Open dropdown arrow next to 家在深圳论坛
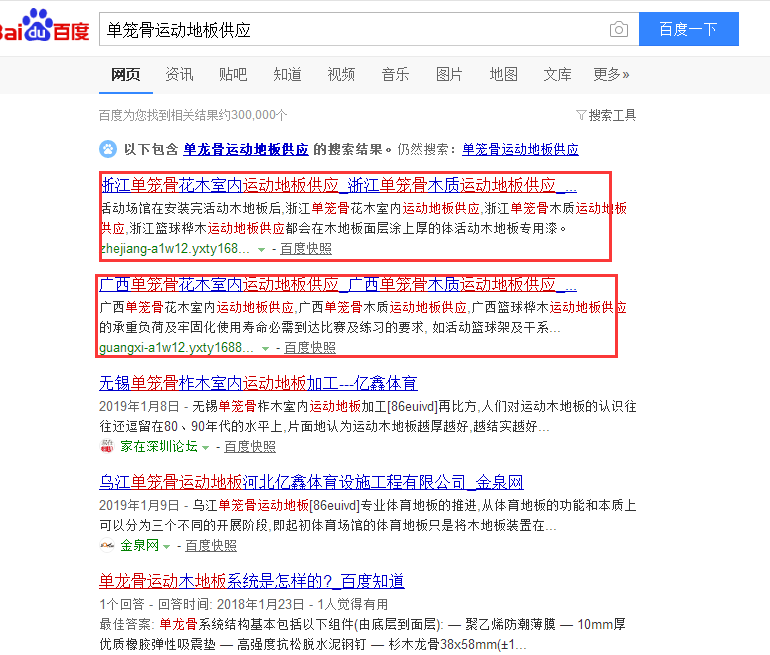Viewport: 770px width, 655px height. click(206, 447)
